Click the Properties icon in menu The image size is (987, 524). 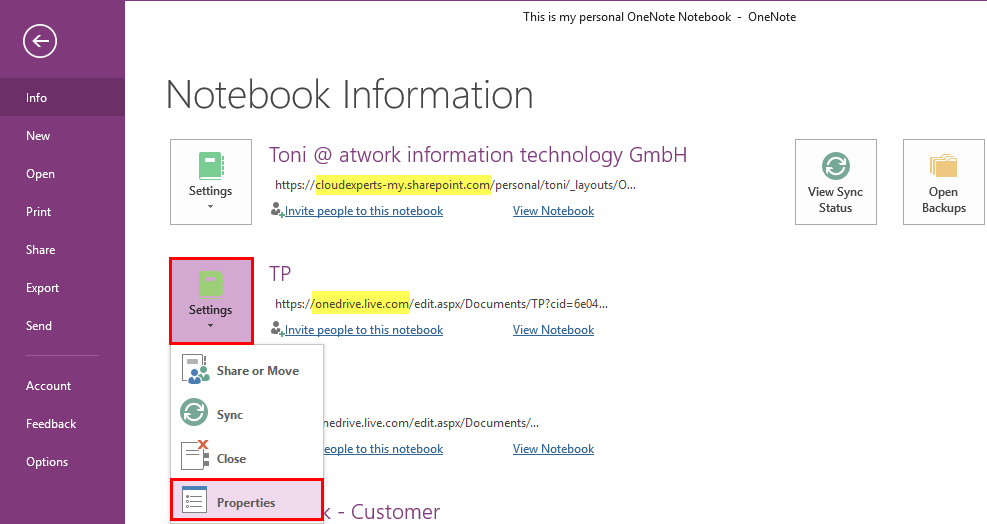click(x=194, y=501)
